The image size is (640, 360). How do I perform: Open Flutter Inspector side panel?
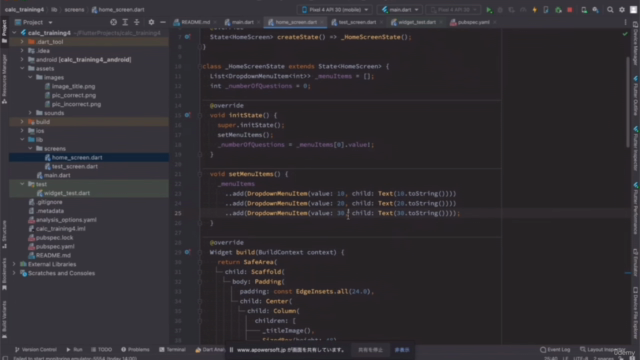tap(636, 149)
